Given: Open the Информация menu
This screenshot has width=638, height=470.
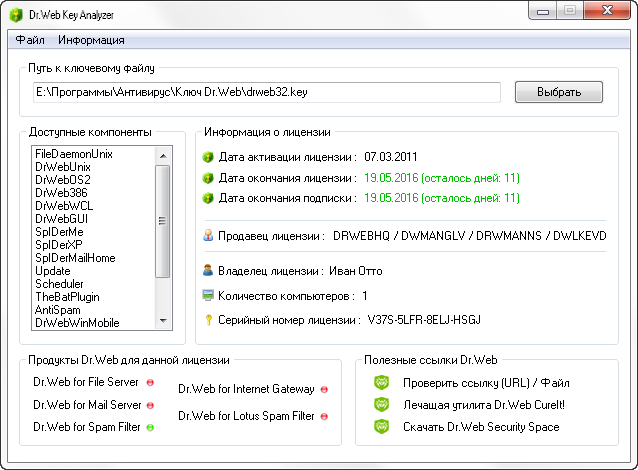Looking at the screenshot, I should point(92,40).
